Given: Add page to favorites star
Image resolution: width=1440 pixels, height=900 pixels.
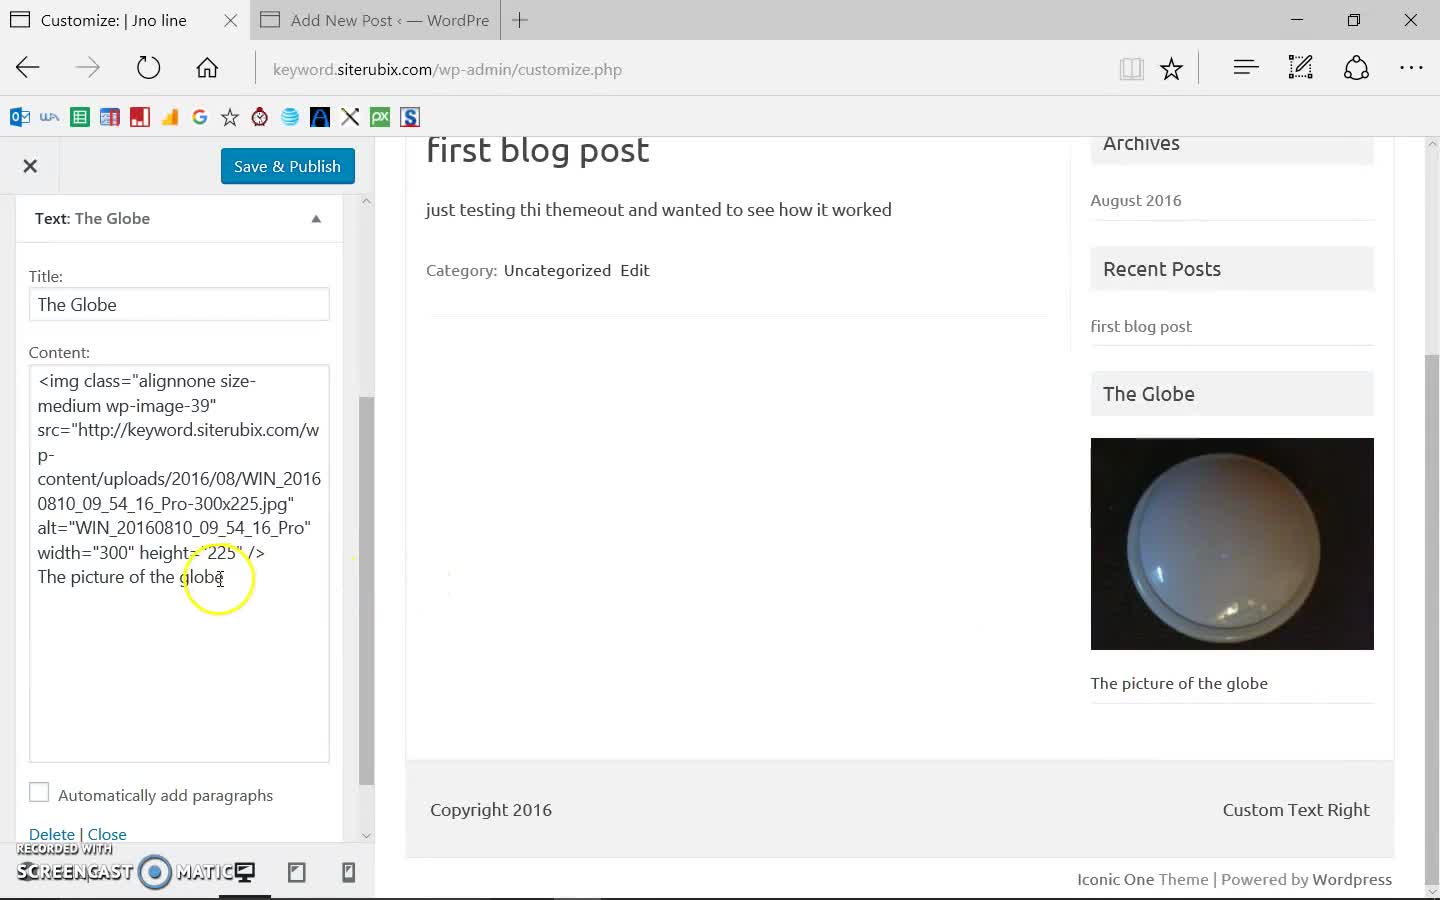Looking at the screenshot, I should [x=1171, y=68].
